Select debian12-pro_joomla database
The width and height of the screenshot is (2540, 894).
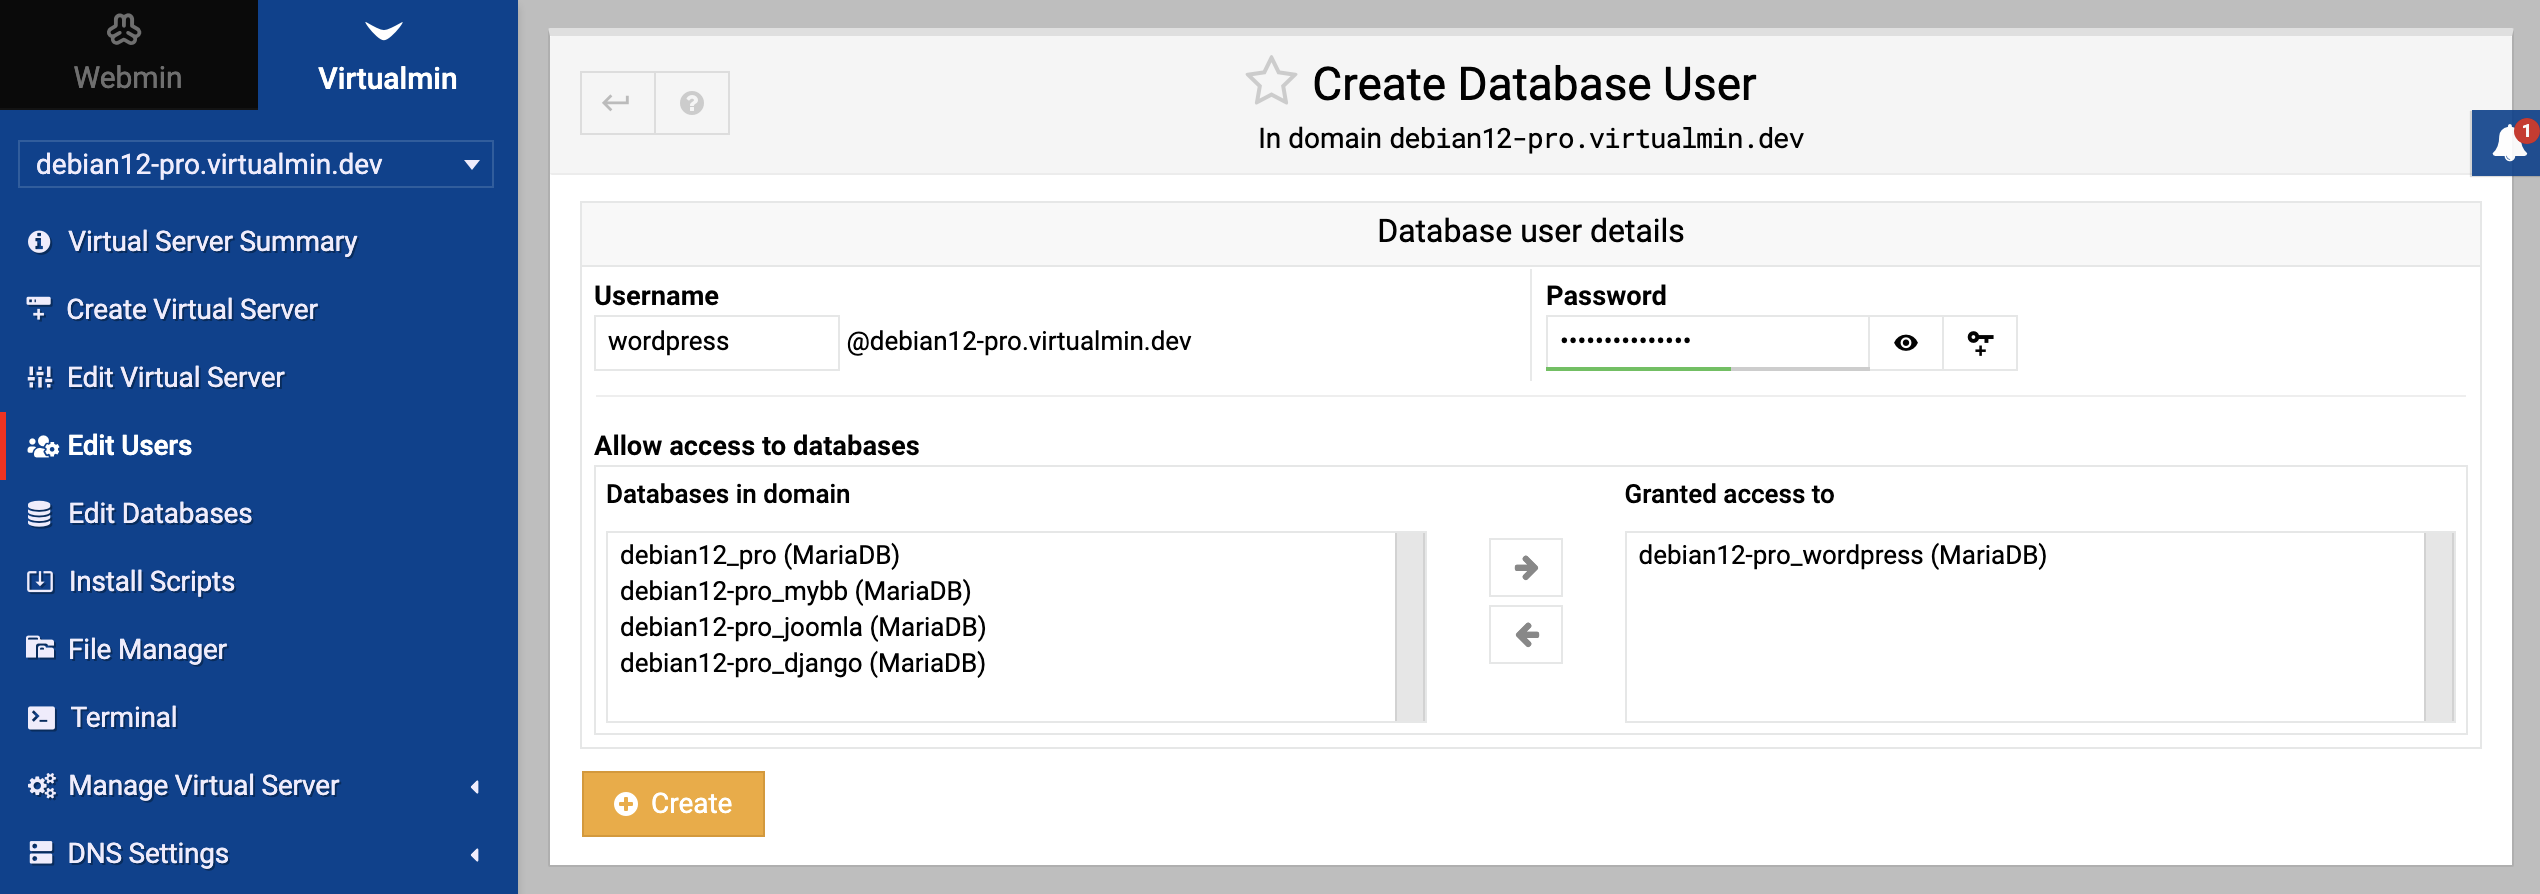803,627
